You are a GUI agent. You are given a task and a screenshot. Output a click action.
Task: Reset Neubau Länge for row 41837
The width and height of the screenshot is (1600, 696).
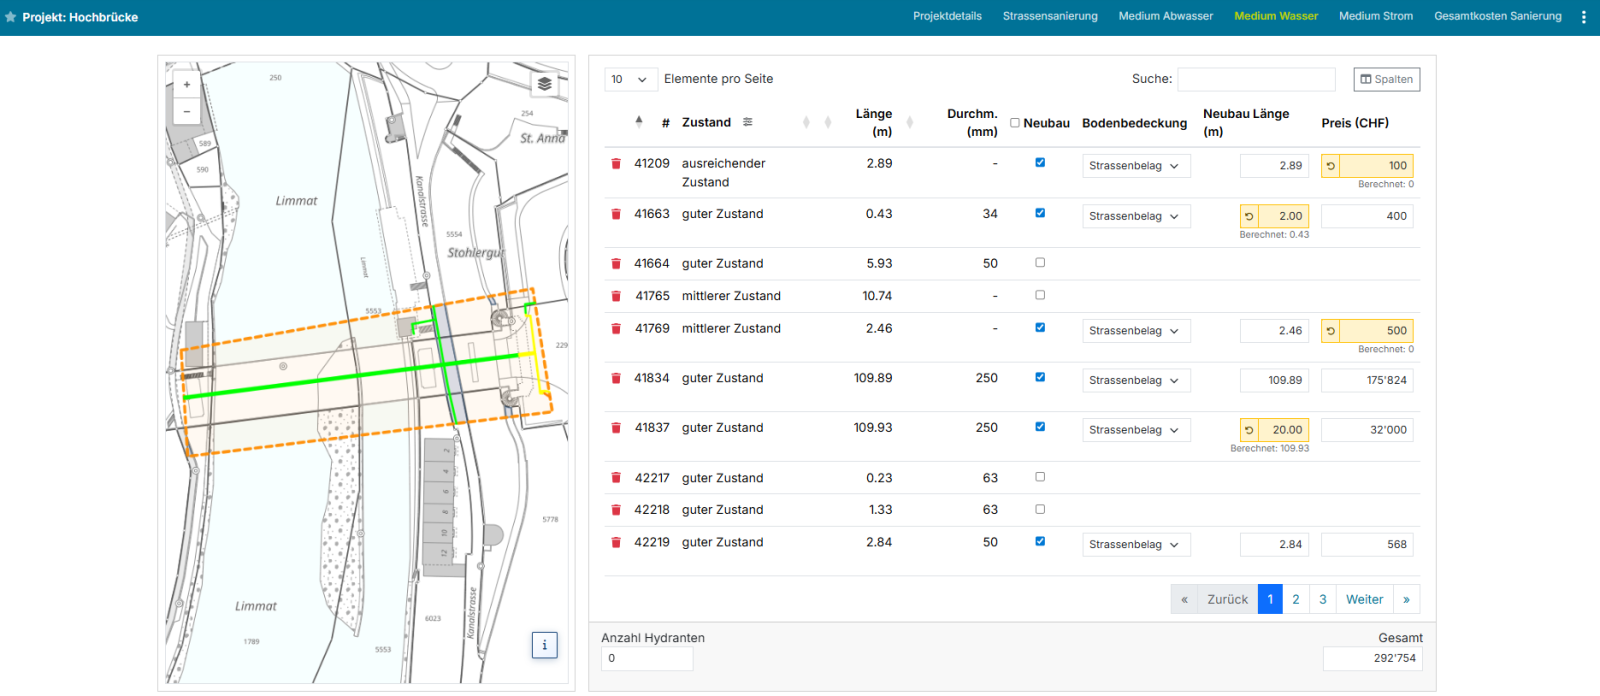click(x=1249, y=430)
